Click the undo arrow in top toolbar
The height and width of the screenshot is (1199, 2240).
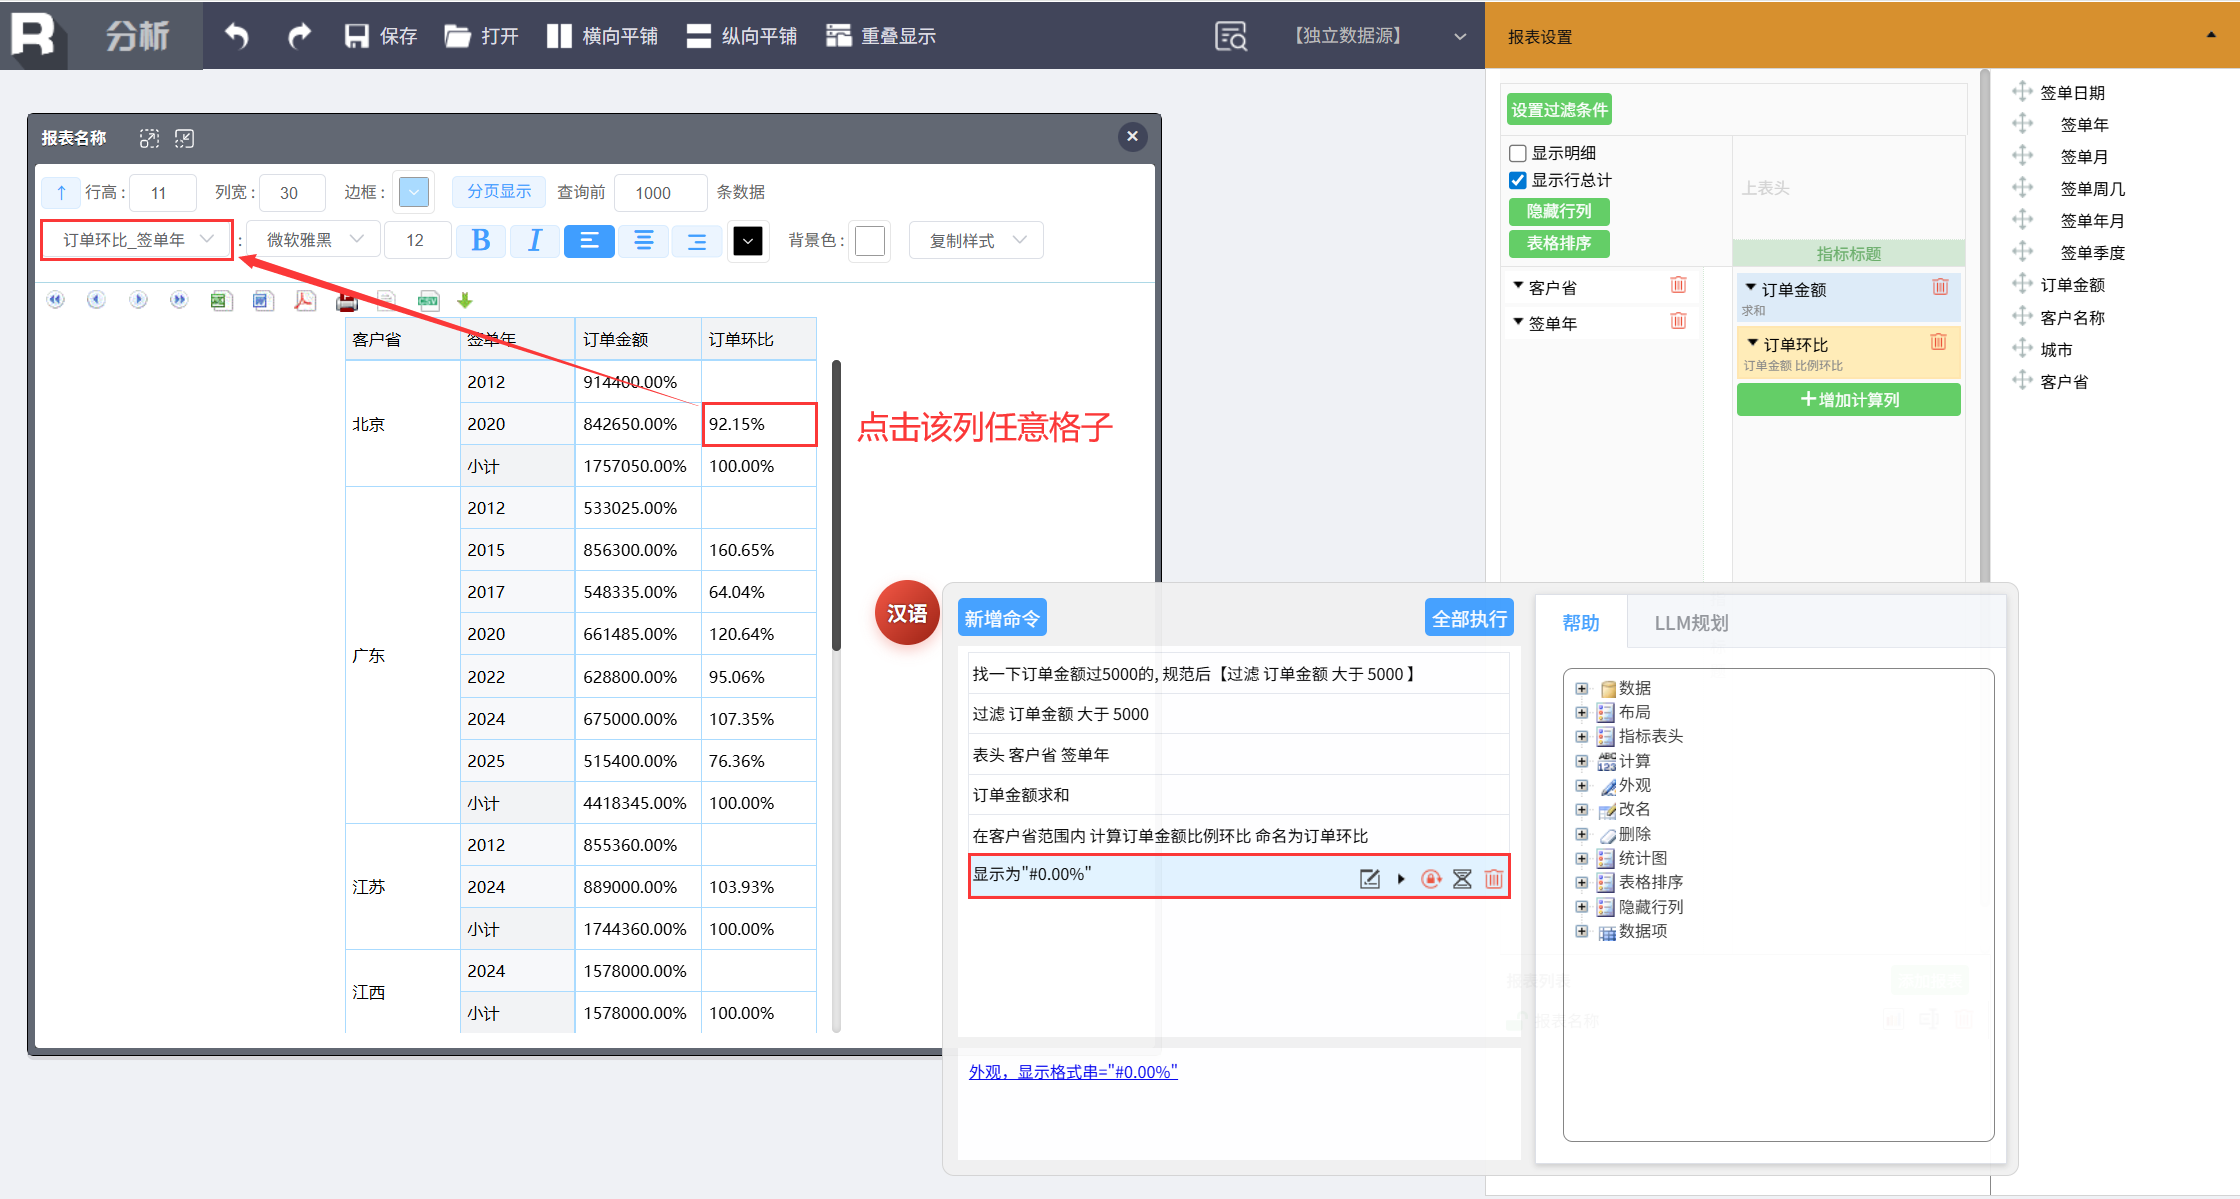point(236,36)
